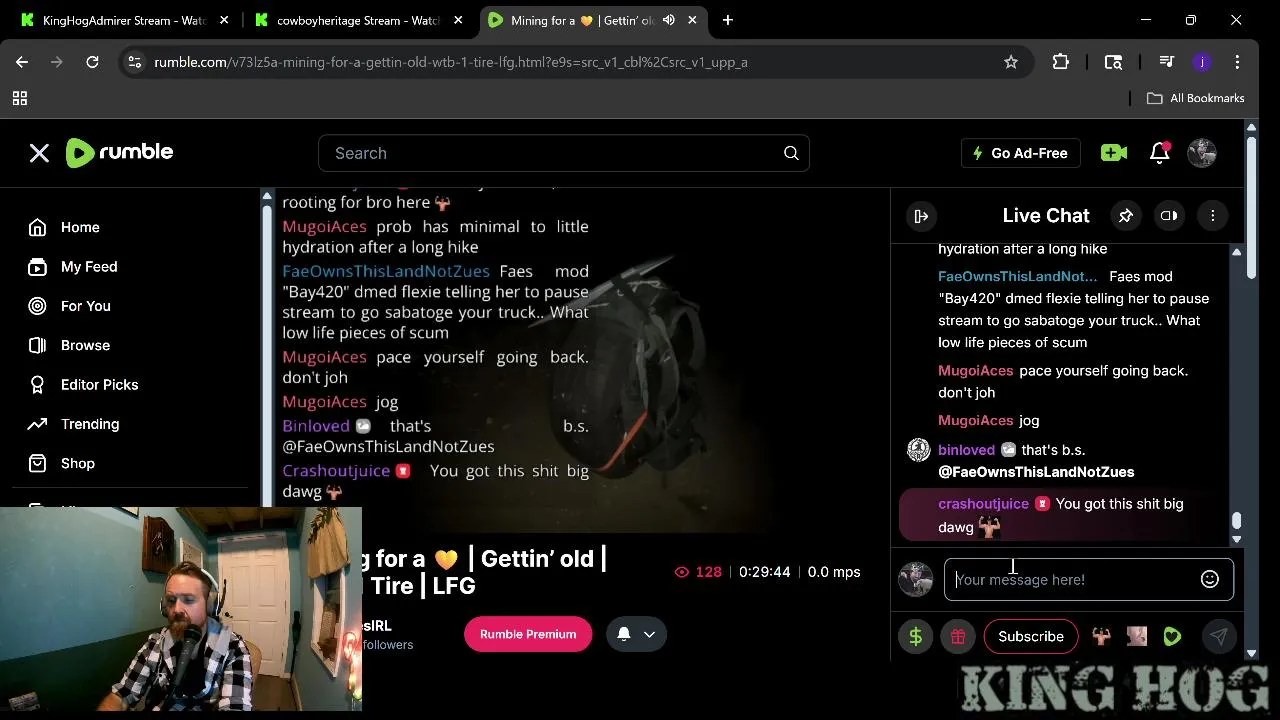Open the emoji picker in message box
Viewport: 1280px width, 720px height.
(x=1210, y=579)
